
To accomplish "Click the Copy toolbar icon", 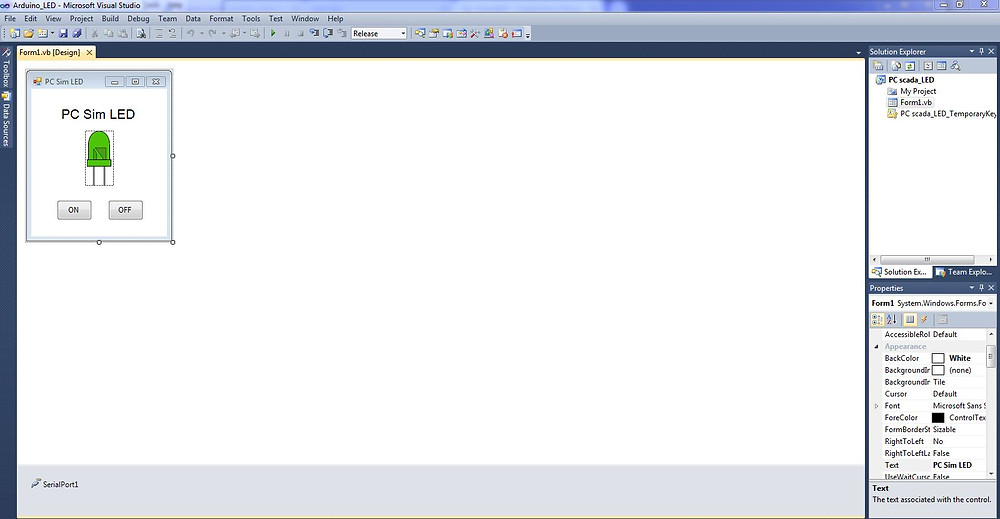I will tap(108, 33).
